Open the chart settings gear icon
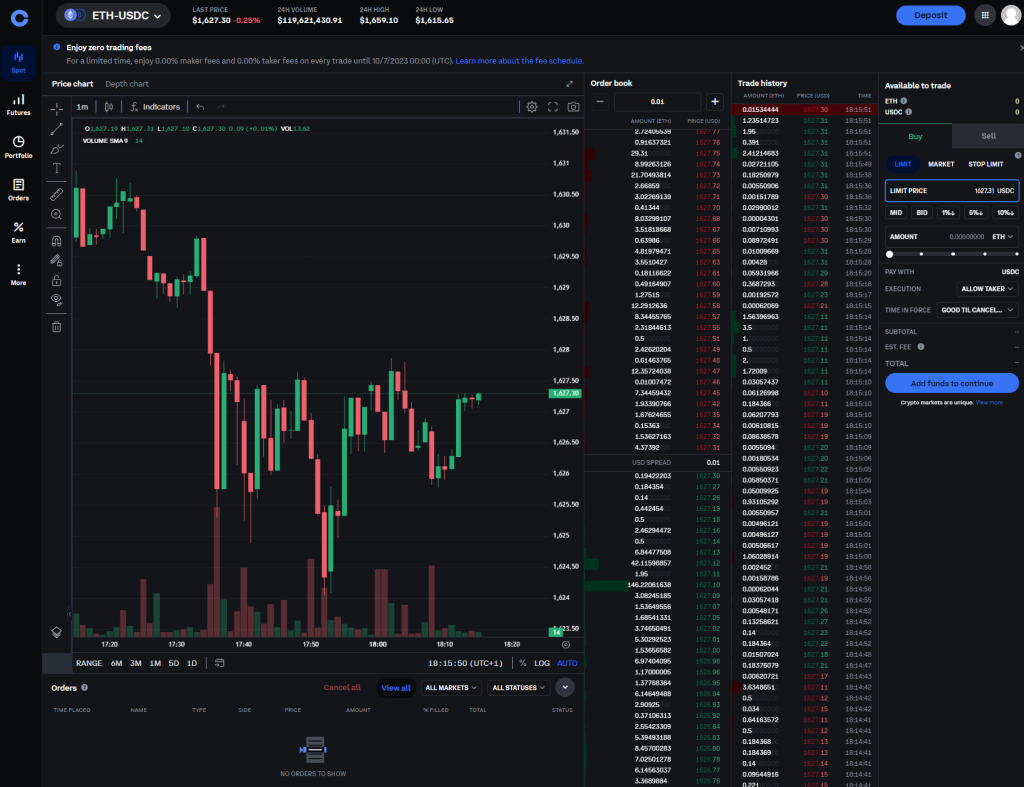Screen dimensions: 1024x787 click(532, 107)
